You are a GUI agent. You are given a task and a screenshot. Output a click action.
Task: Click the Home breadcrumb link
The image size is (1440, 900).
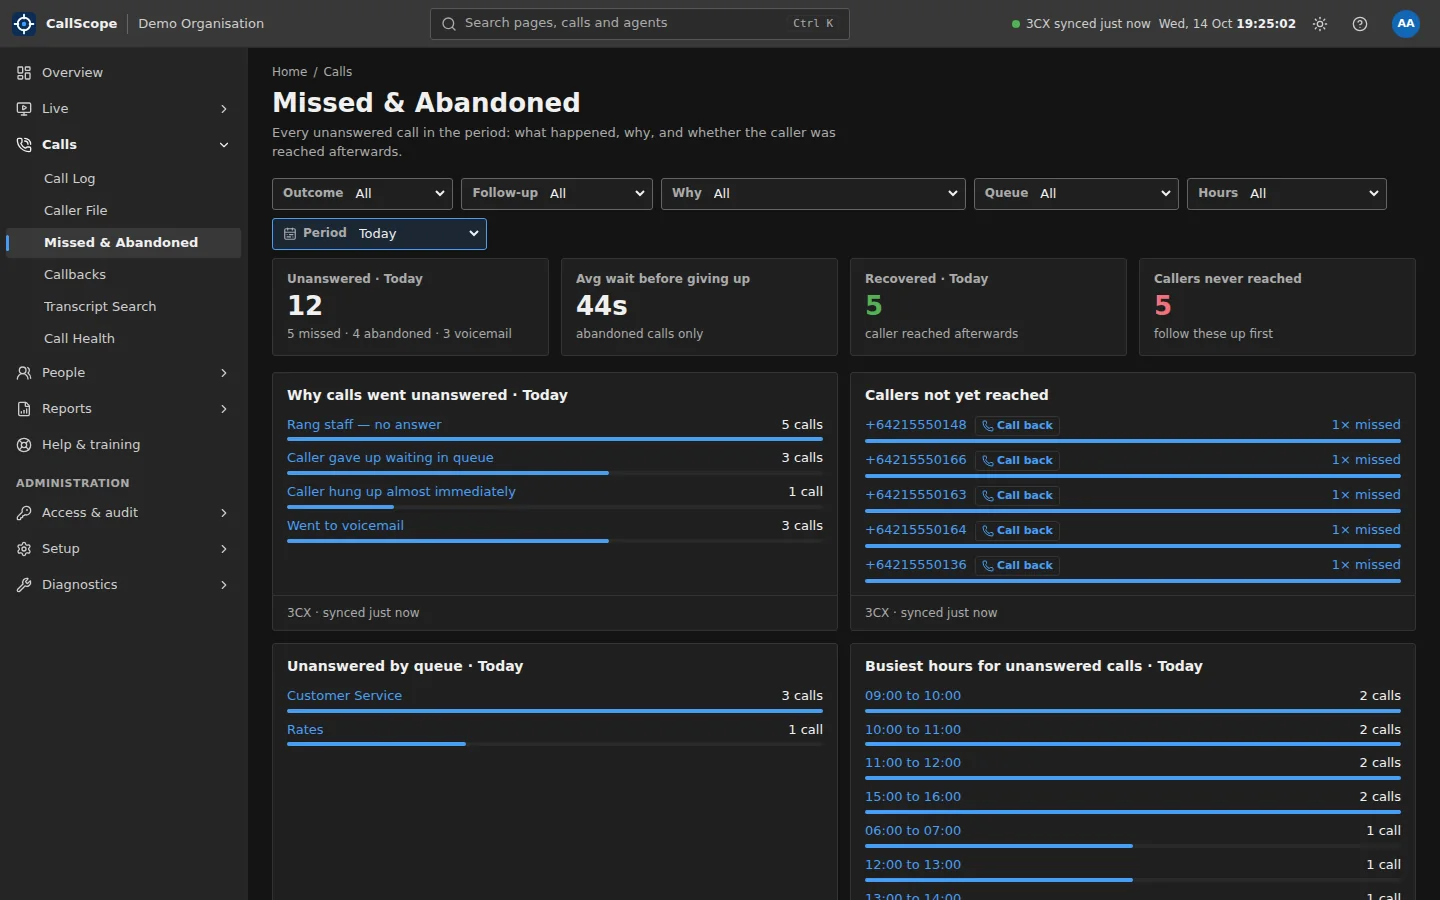click(x=290, y=72)
